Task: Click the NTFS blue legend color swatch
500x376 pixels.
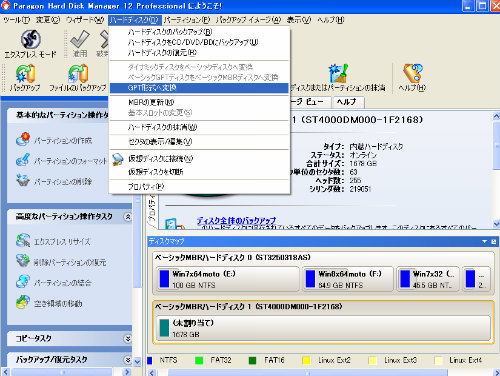Action: tap(150, 360)
